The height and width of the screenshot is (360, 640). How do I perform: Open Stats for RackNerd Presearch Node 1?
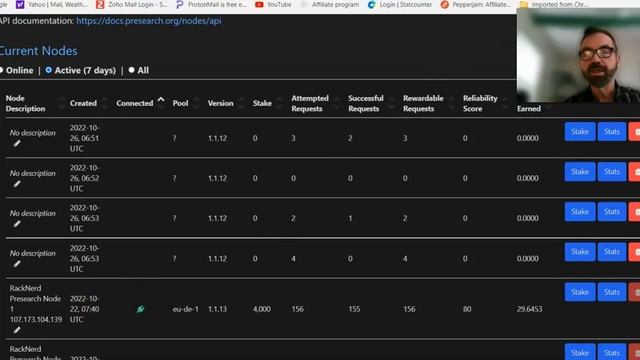[x=611, y=292]
